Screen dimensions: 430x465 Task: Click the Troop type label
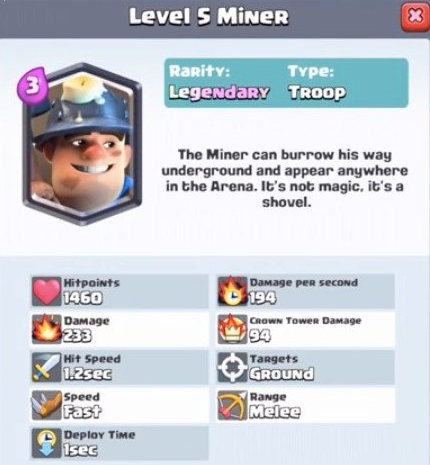point(317,92)
